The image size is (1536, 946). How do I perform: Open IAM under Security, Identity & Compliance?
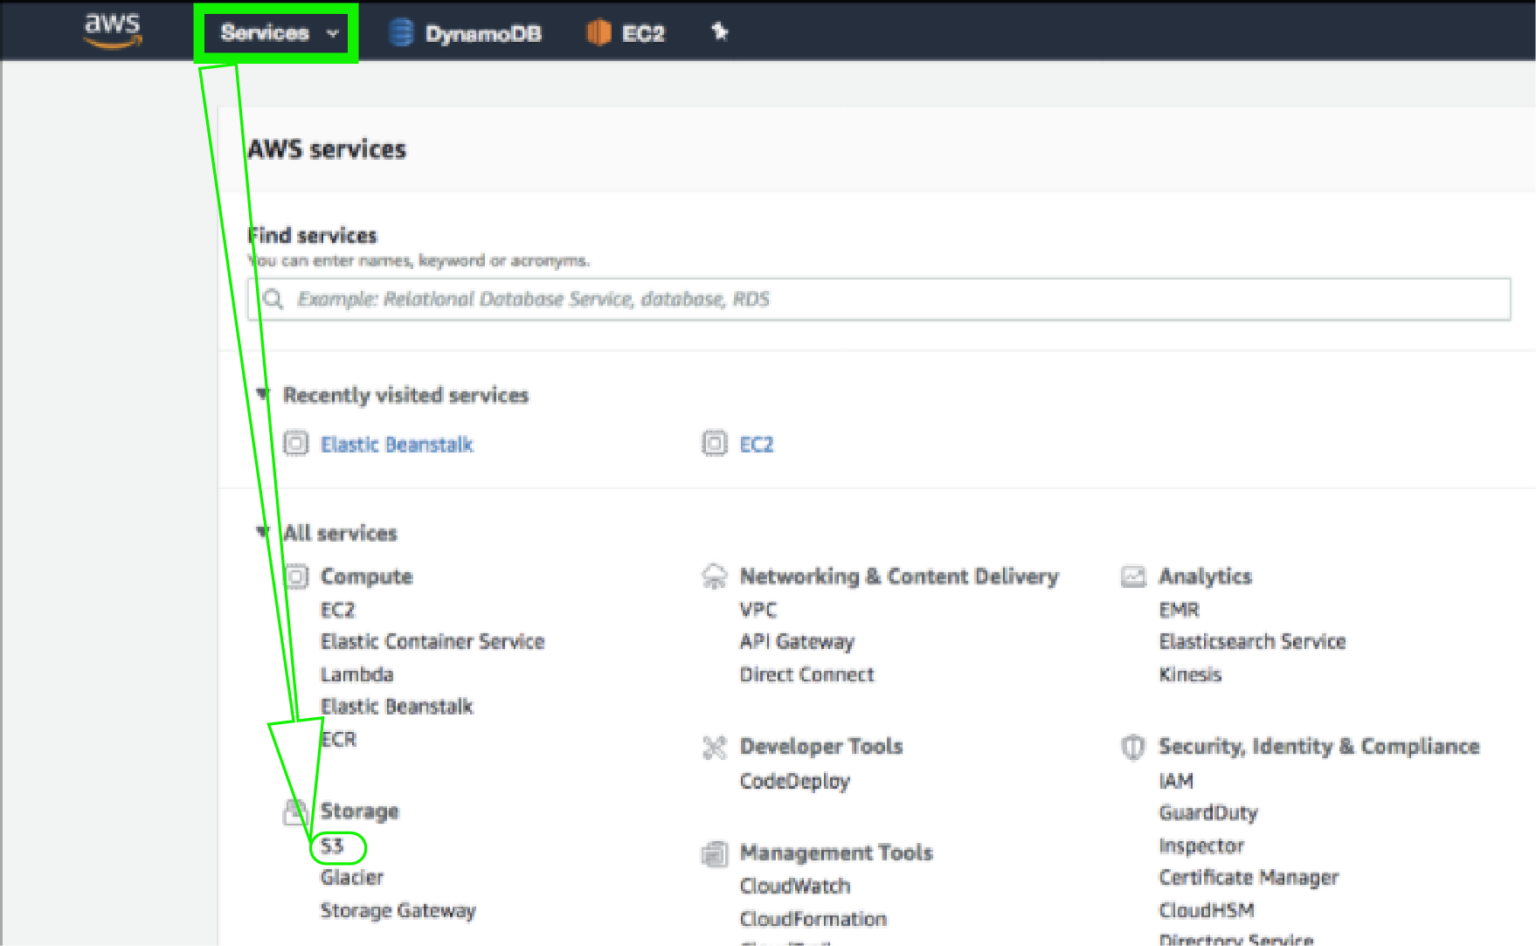pos(1176,781)
